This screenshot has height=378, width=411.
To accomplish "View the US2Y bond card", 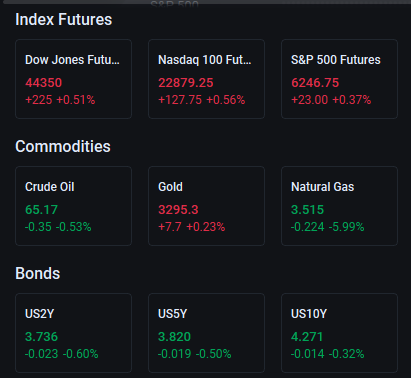I will (x=73, y=333).
